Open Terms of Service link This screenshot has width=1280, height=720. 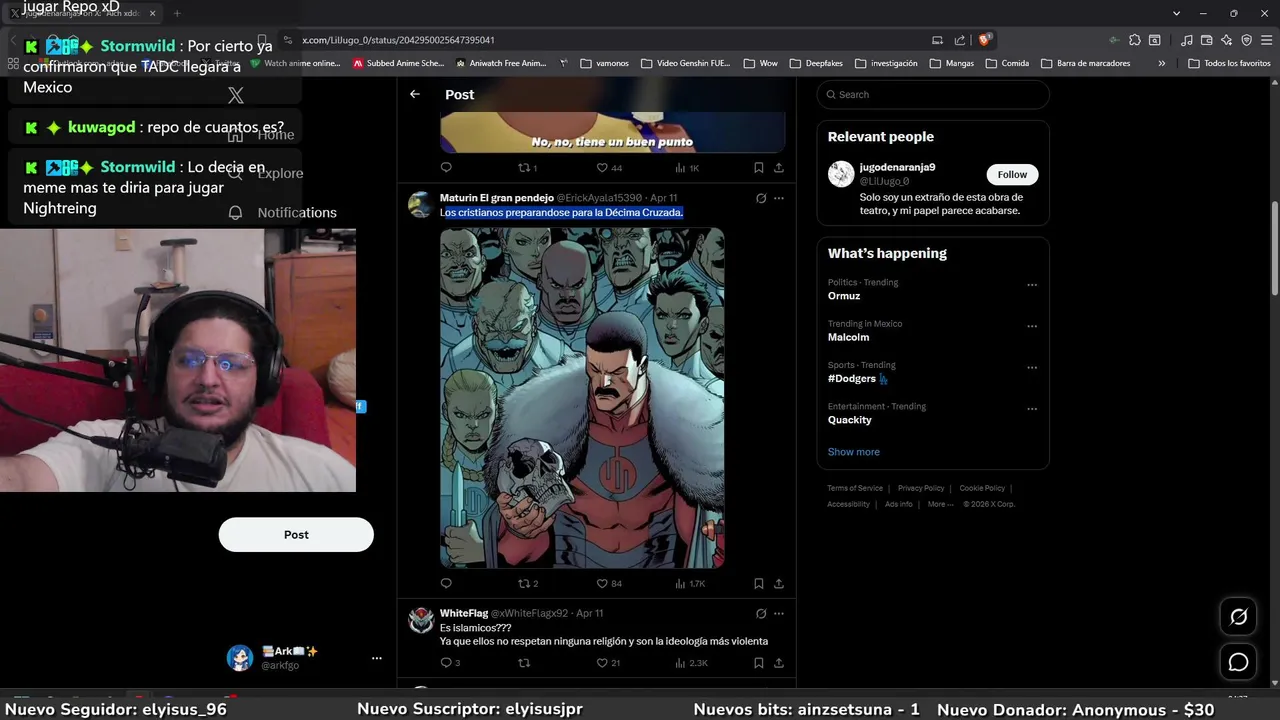tap(855, 488)
